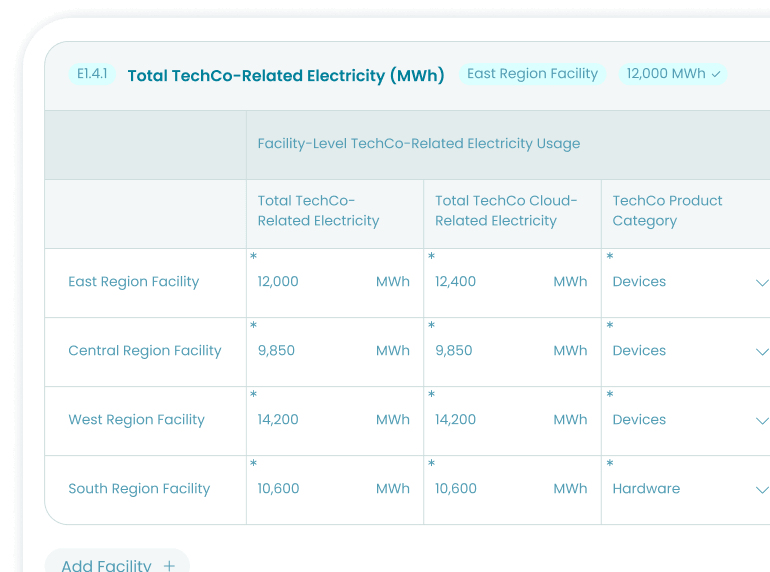The height and width of the screenshot is (572, 770).
Task: Edit South Region cloud-related electricity field
Action: click(512, 490)
